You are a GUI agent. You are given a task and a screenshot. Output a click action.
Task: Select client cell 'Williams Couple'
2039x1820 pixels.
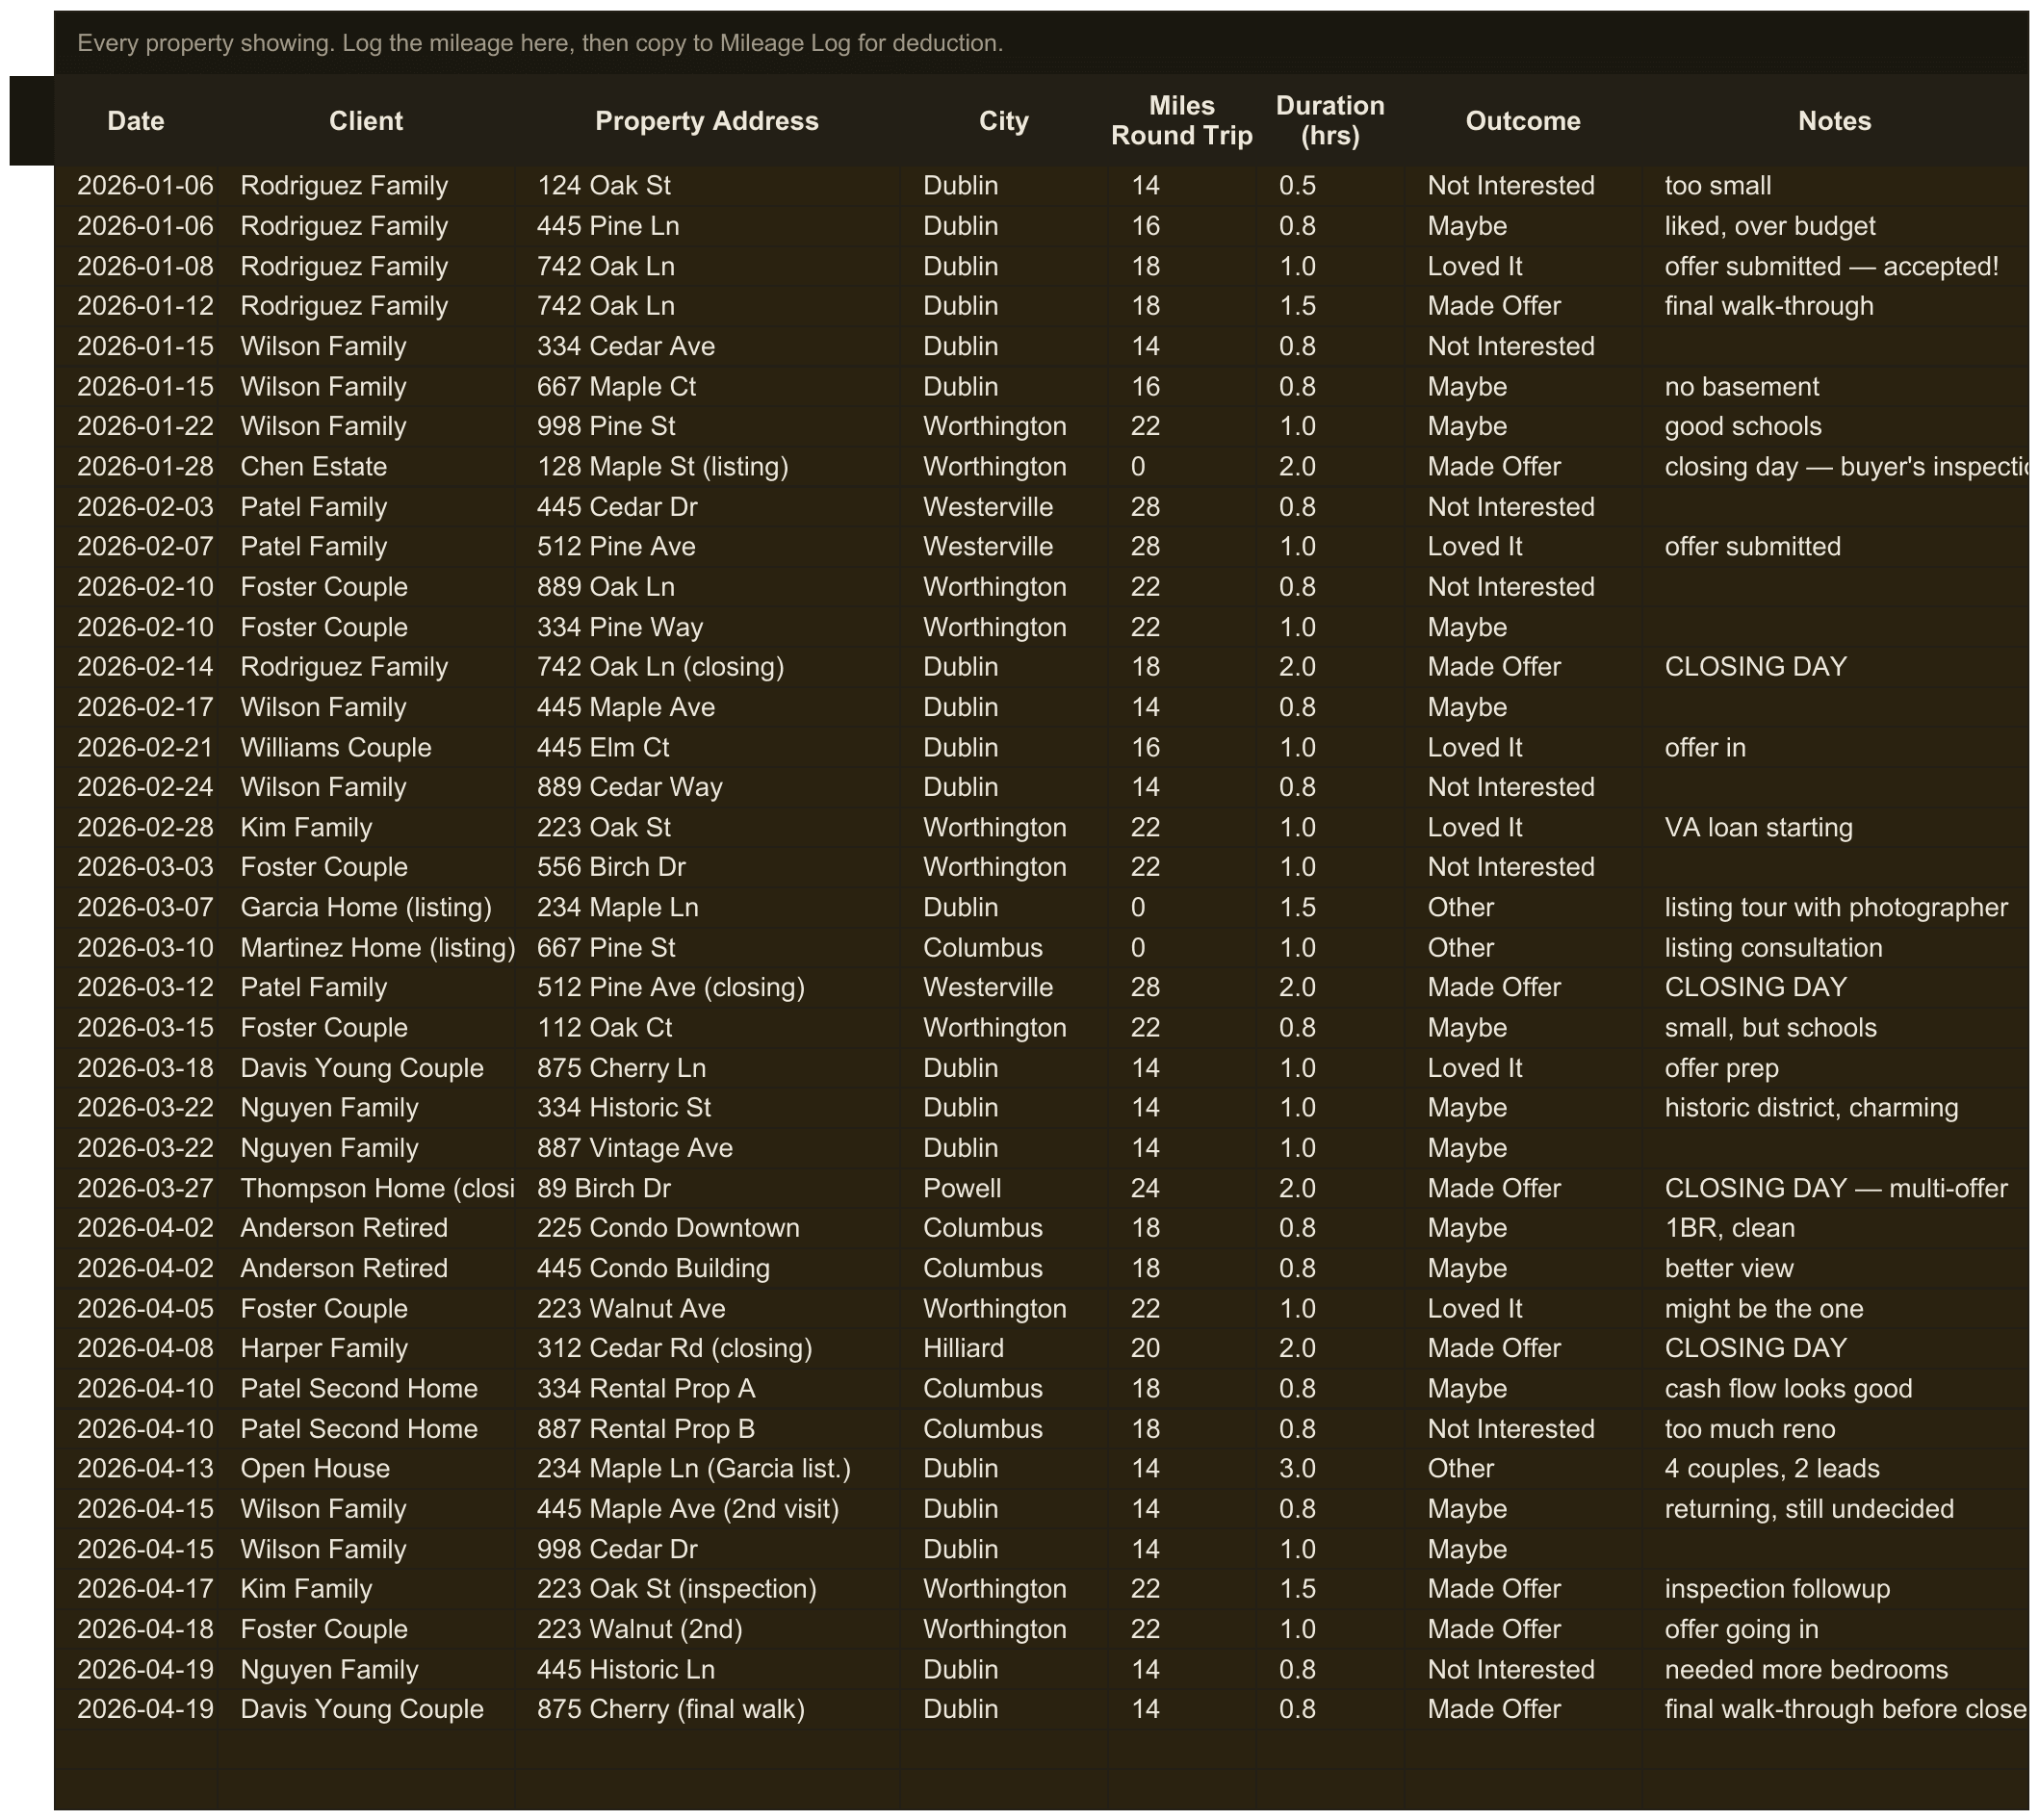click(366, 747)
